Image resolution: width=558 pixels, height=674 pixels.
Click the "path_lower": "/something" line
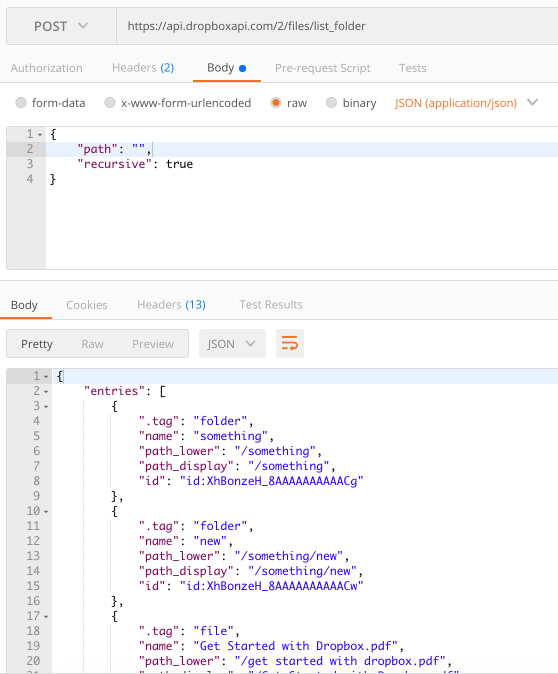point(230,451)
